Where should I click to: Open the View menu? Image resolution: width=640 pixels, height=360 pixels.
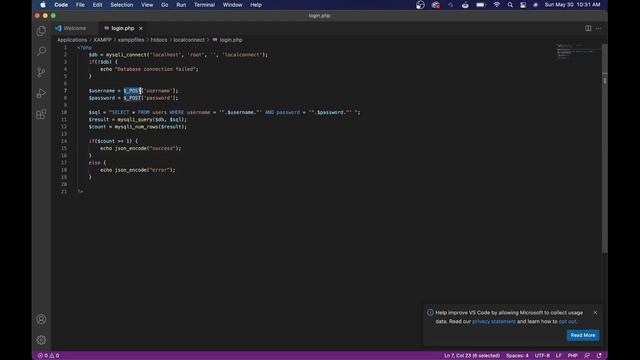click(x=147, y=5)
